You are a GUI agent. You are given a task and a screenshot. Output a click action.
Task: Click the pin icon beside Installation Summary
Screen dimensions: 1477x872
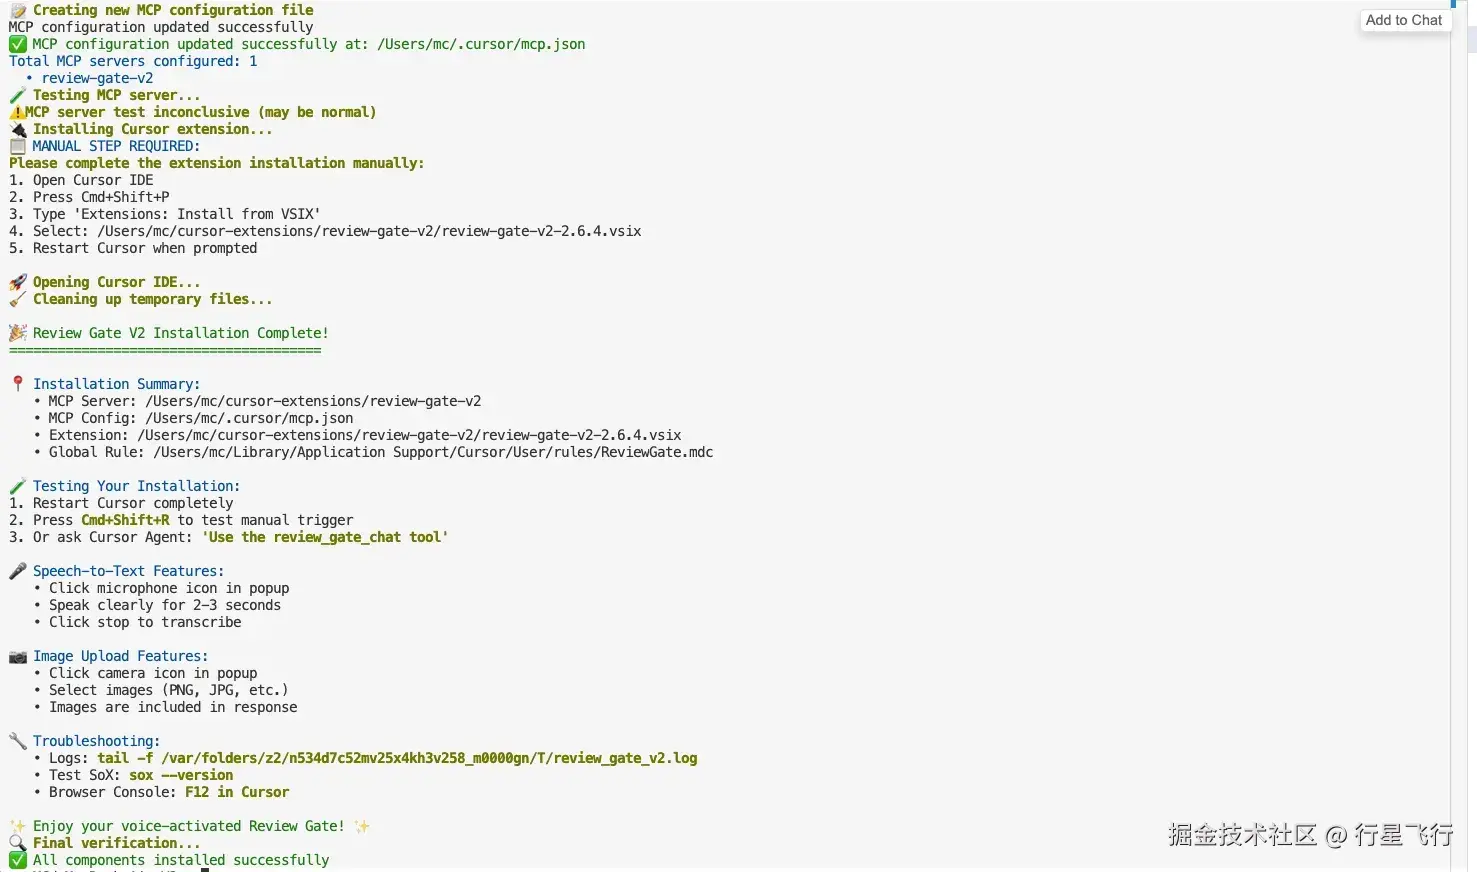pyautogui.click(x=18, y=384)
